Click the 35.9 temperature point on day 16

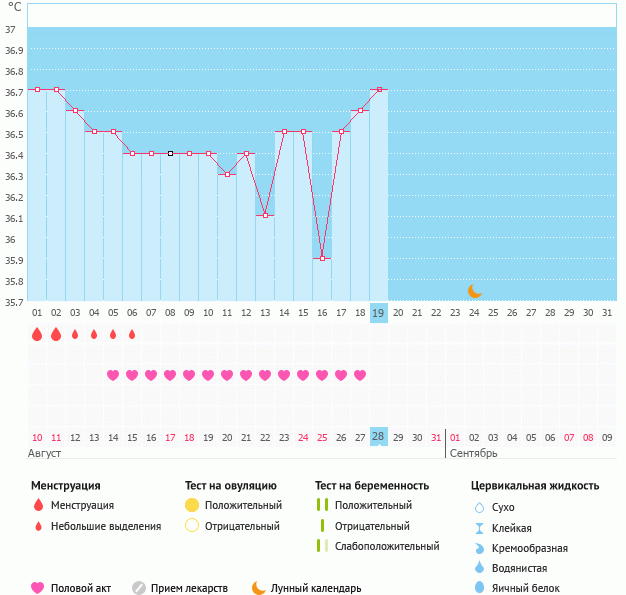click(x=322, y=258)
